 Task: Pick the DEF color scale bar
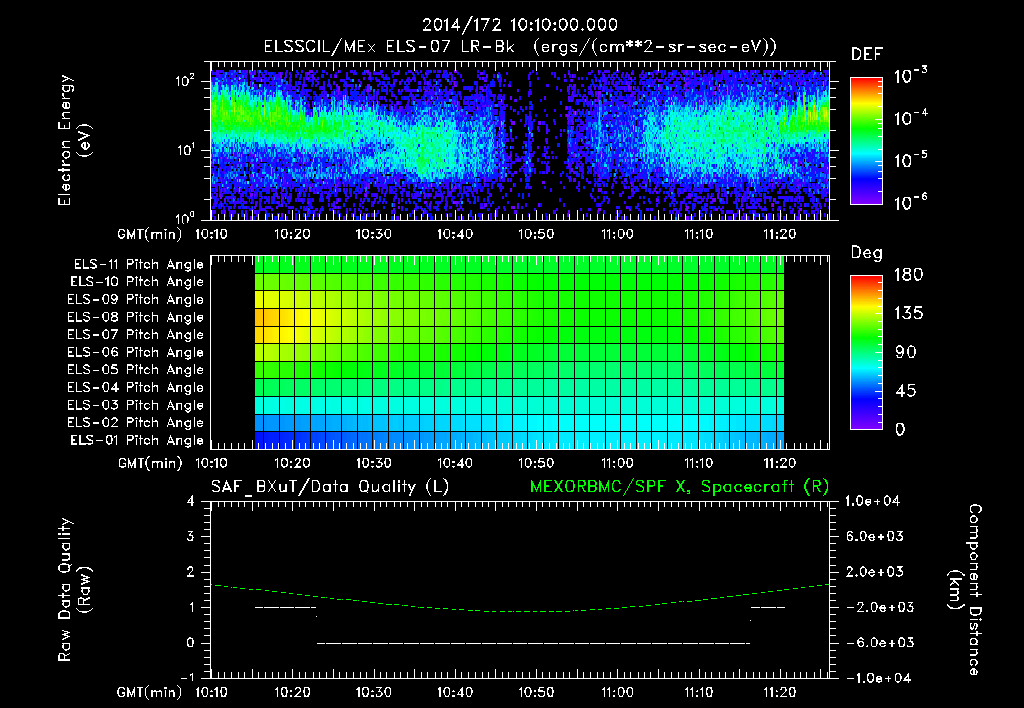point(867,141)
